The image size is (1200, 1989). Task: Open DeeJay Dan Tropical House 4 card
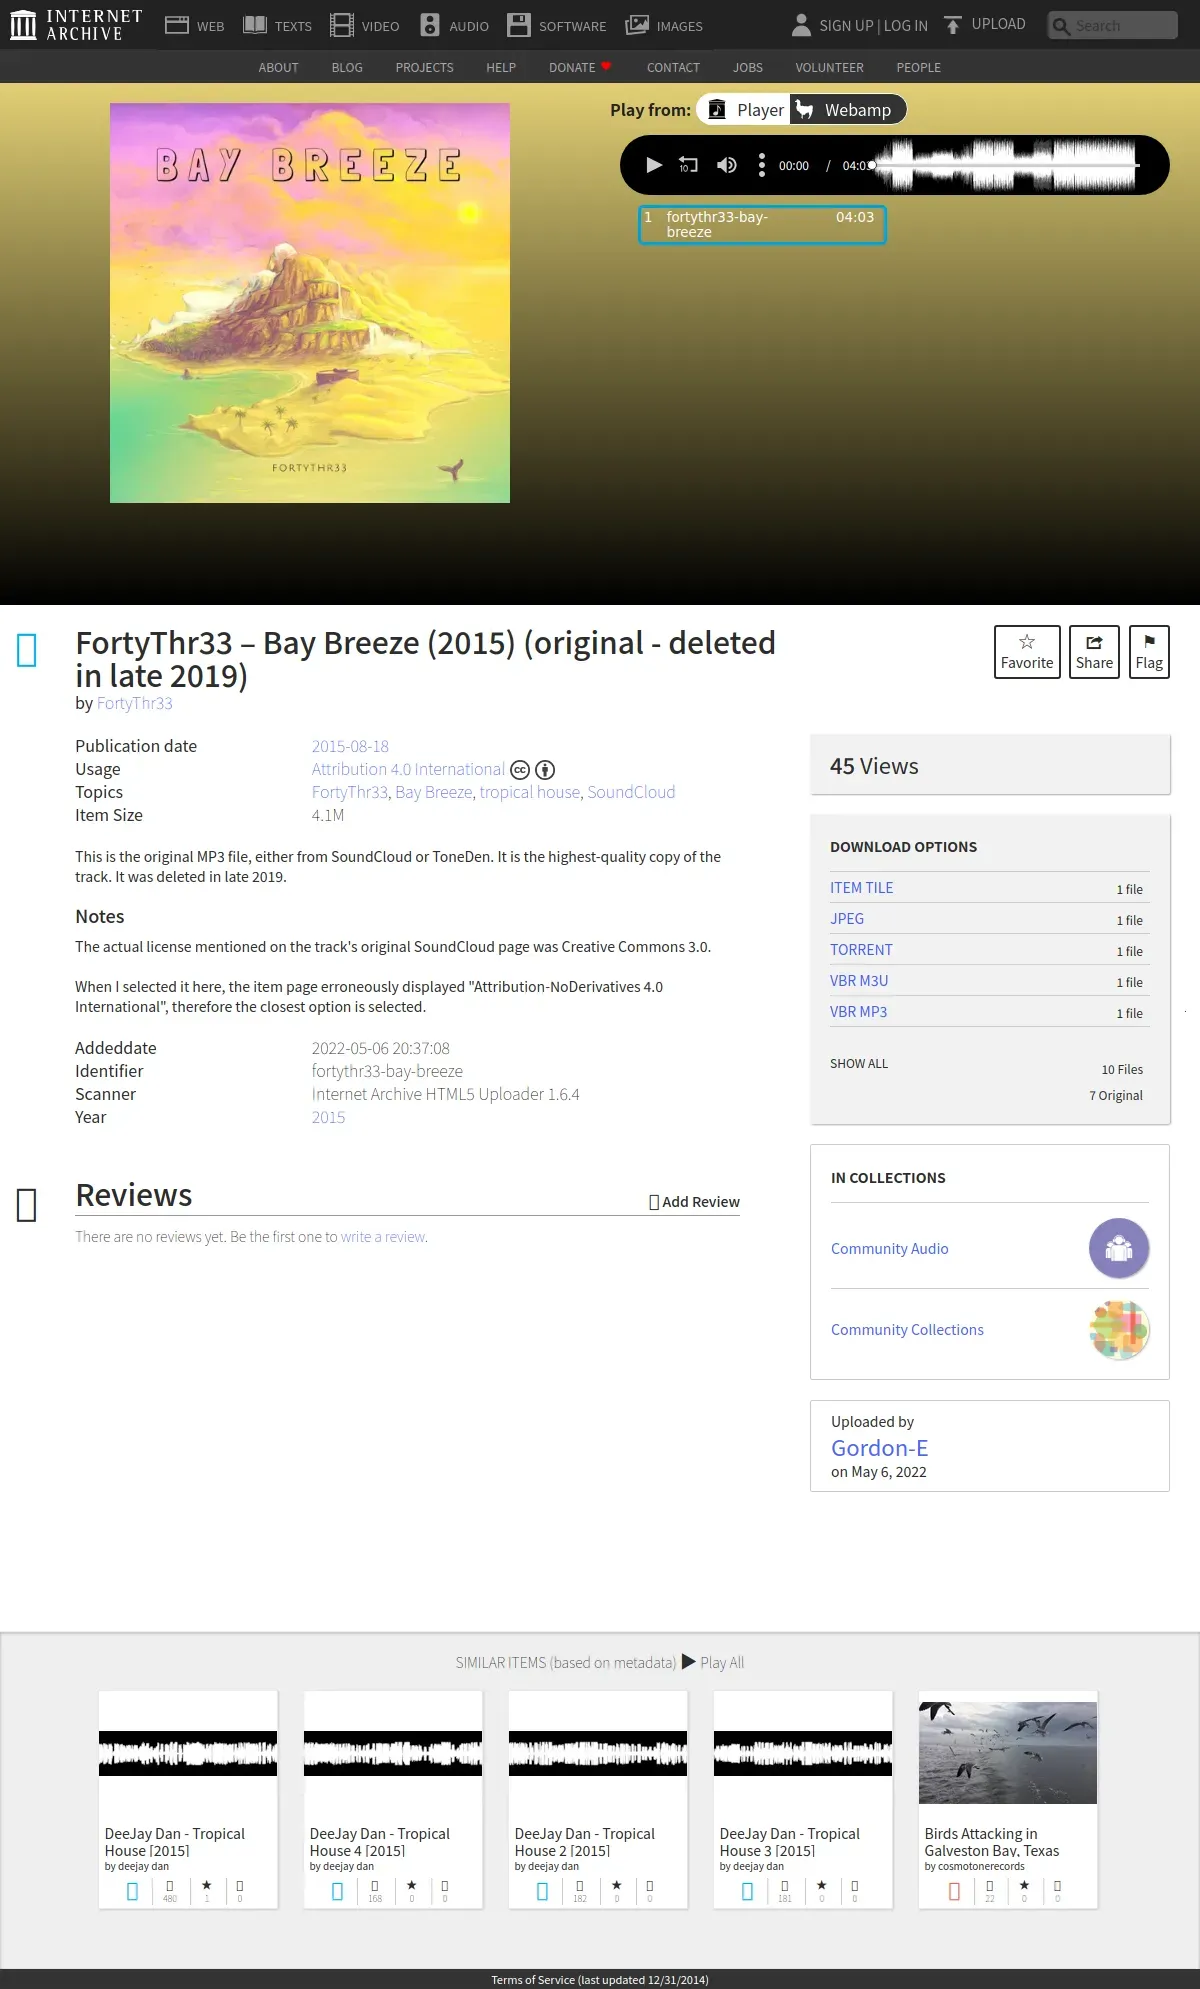click(393, 1800)
